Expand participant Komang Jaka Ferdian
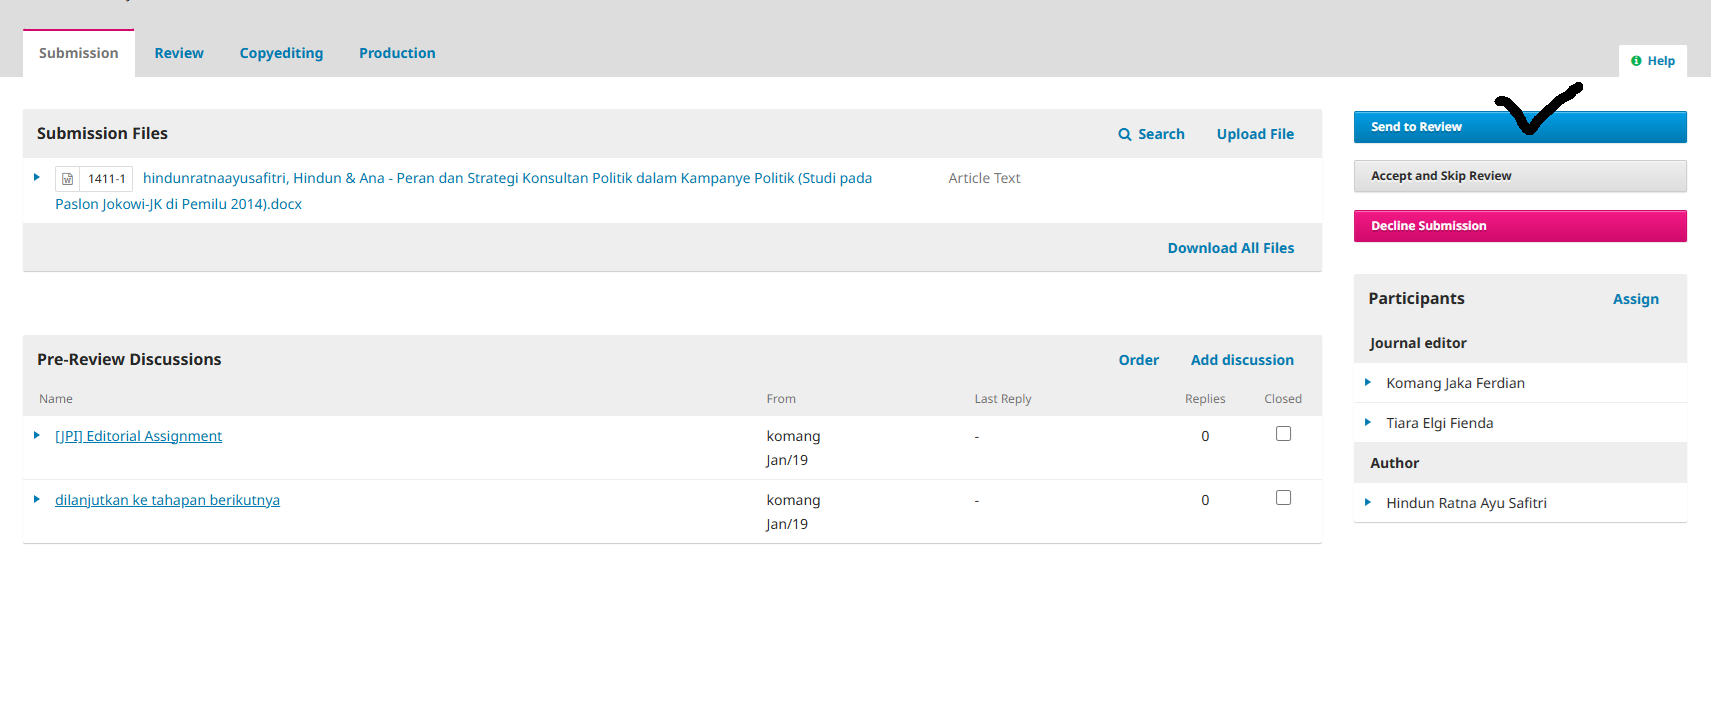Screen dimensions: 1711x720 coord(1368,382)
